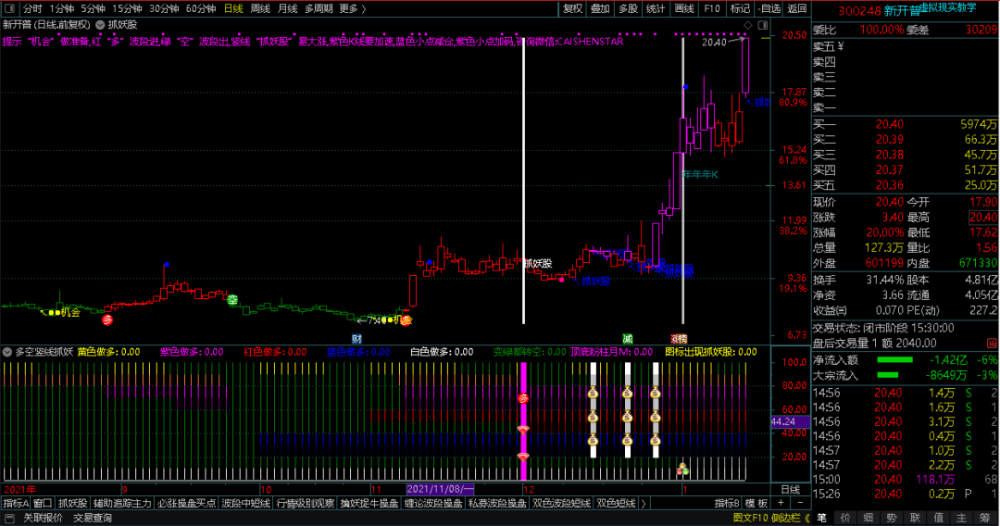1000x526 pixels.
Task: Click the red 多 marker on main chart
Action: pyautogui.click(x=107, y=319)
